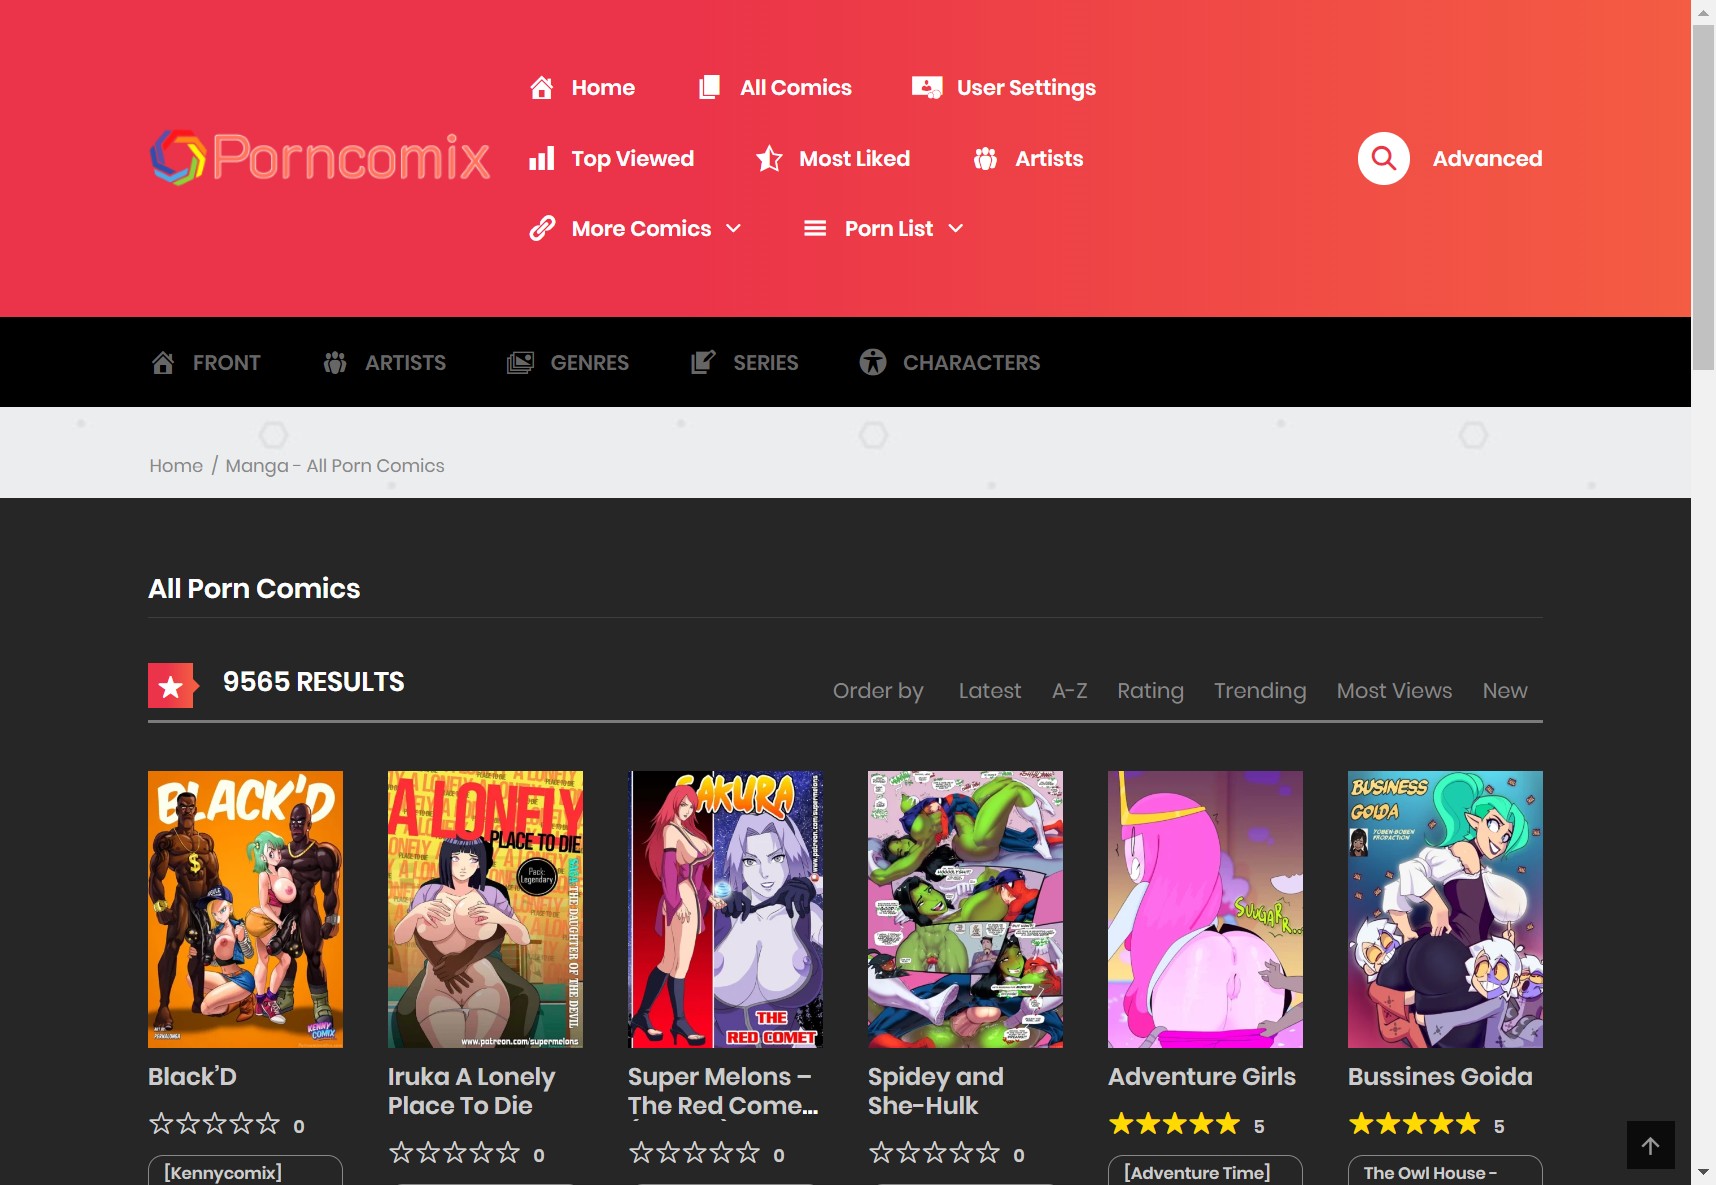Click the magnifier search icon

[1383, 158]
